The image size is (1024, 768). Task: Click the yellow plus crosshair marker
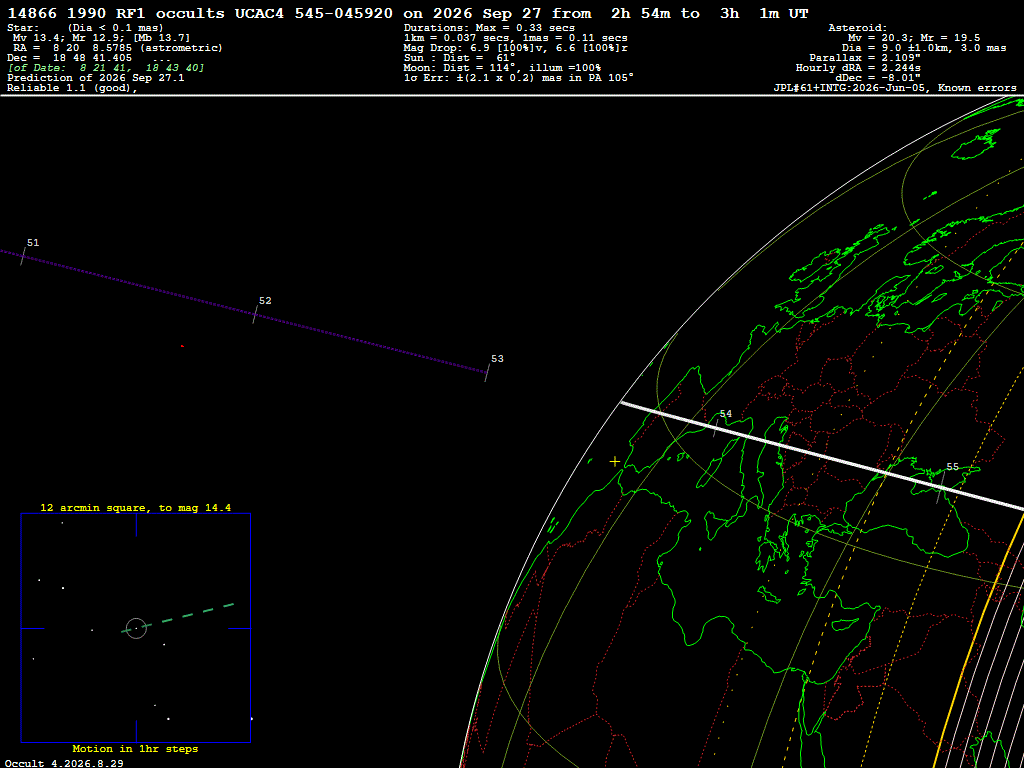(x=615, y=462)
